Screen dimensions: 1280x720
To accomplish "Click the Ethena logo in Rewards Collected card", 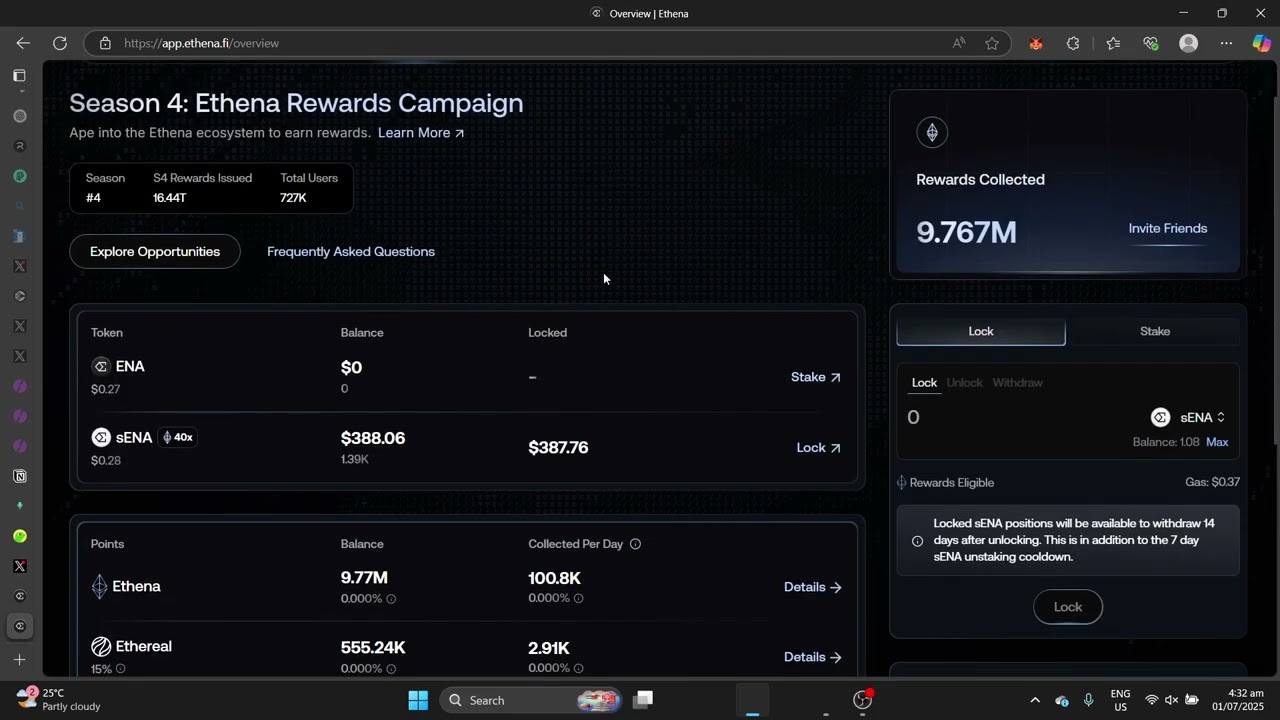I will click(x=932, y=132).
